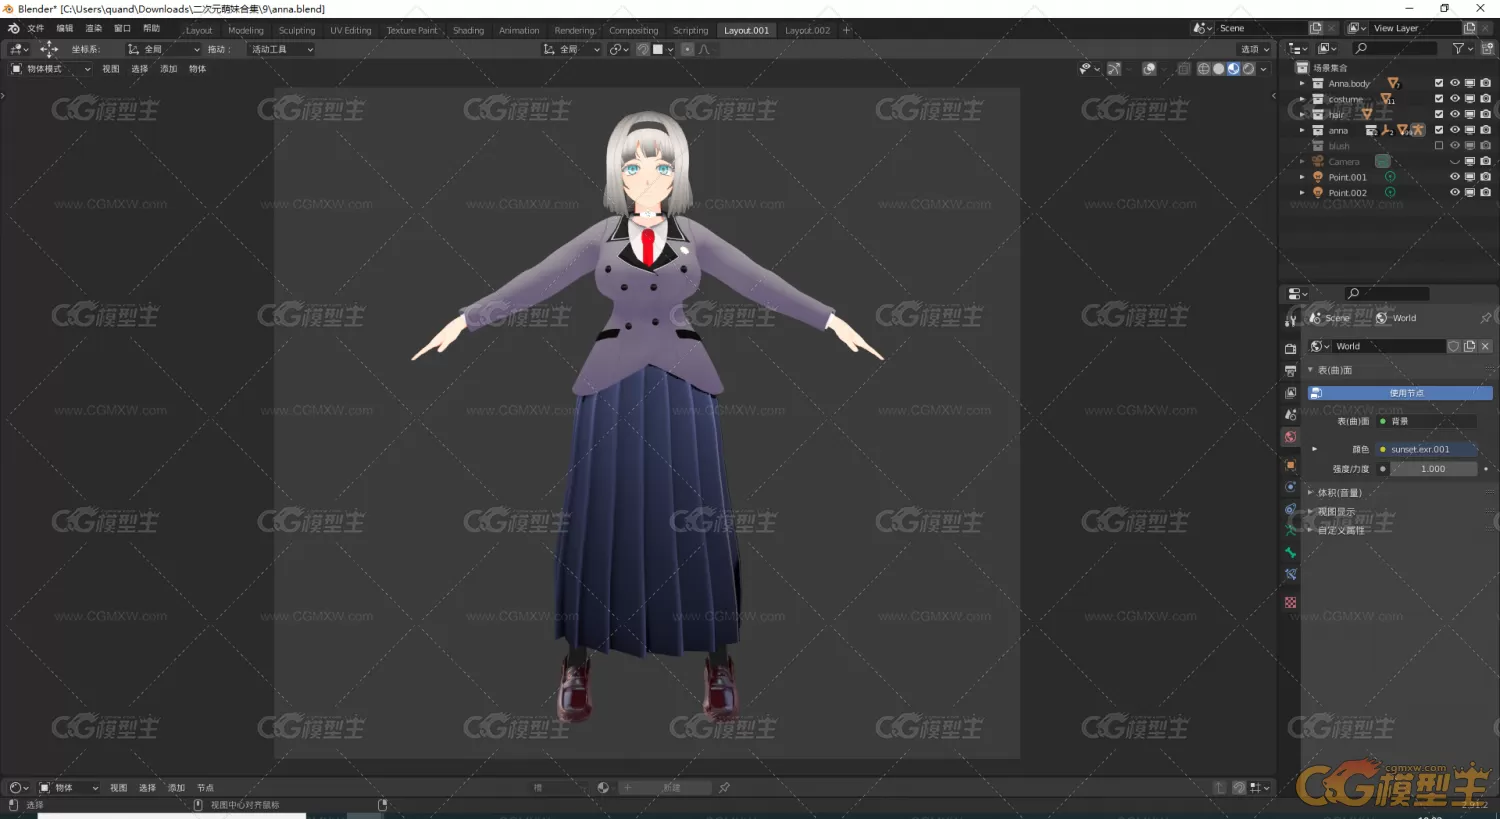Screen dimensions: 1500x819
Task: Uncheck hair collection checkbox
Action: click(1439, 114)
